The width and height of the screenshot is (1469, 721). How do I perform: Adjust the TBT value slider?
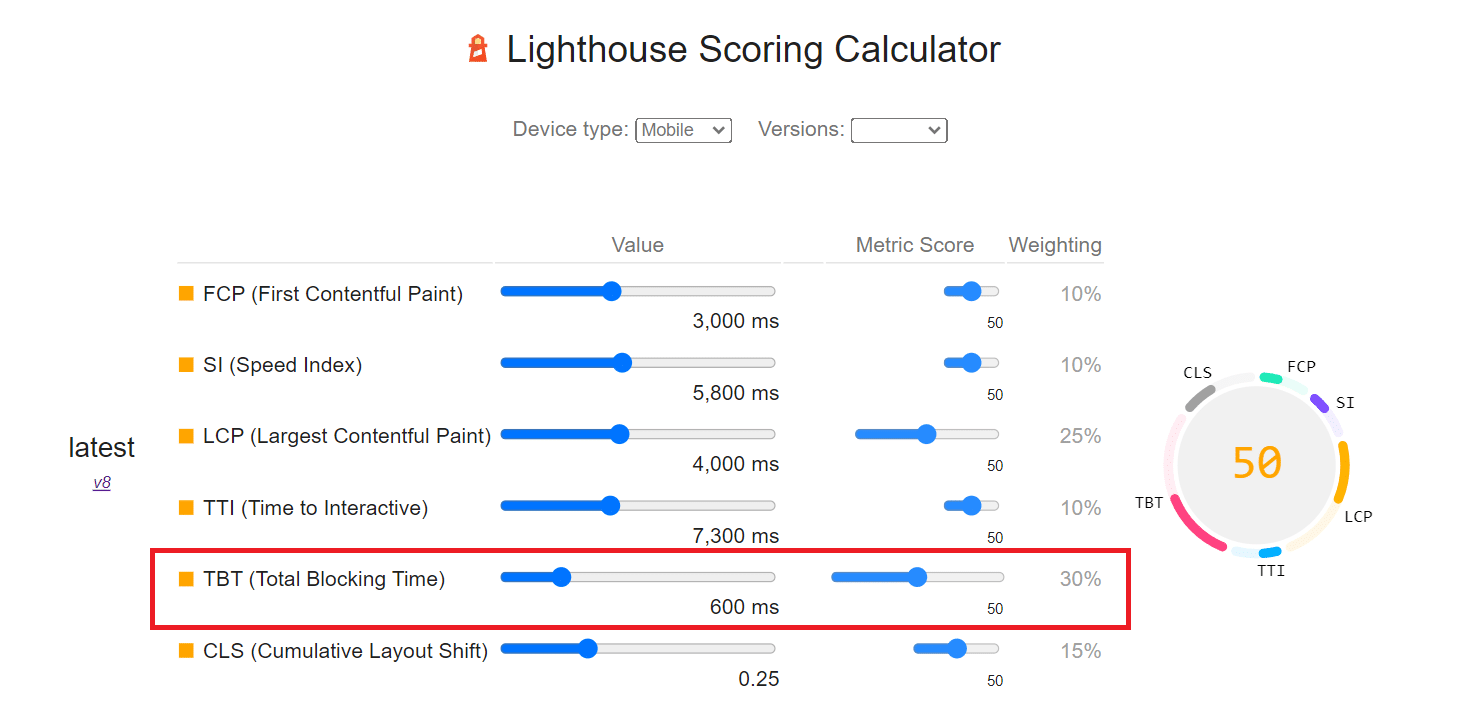638,577
